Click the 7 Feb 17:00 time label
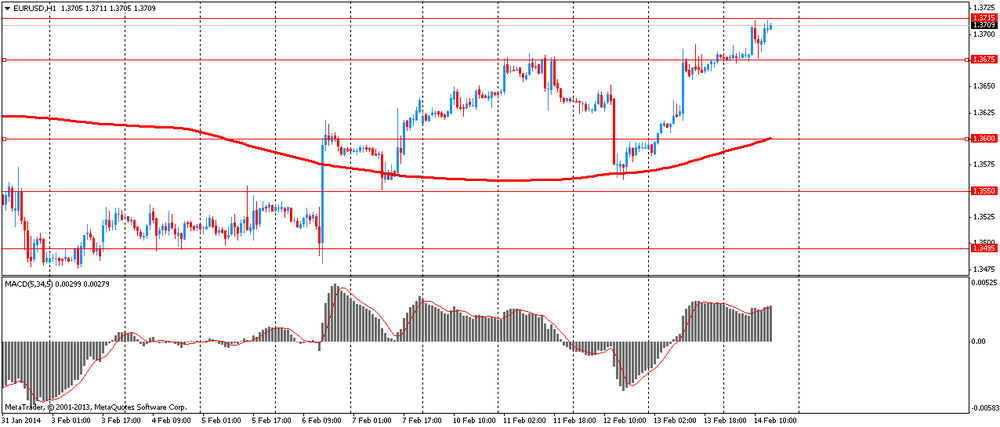1000x427 pixels. click(x=423, y=421)
